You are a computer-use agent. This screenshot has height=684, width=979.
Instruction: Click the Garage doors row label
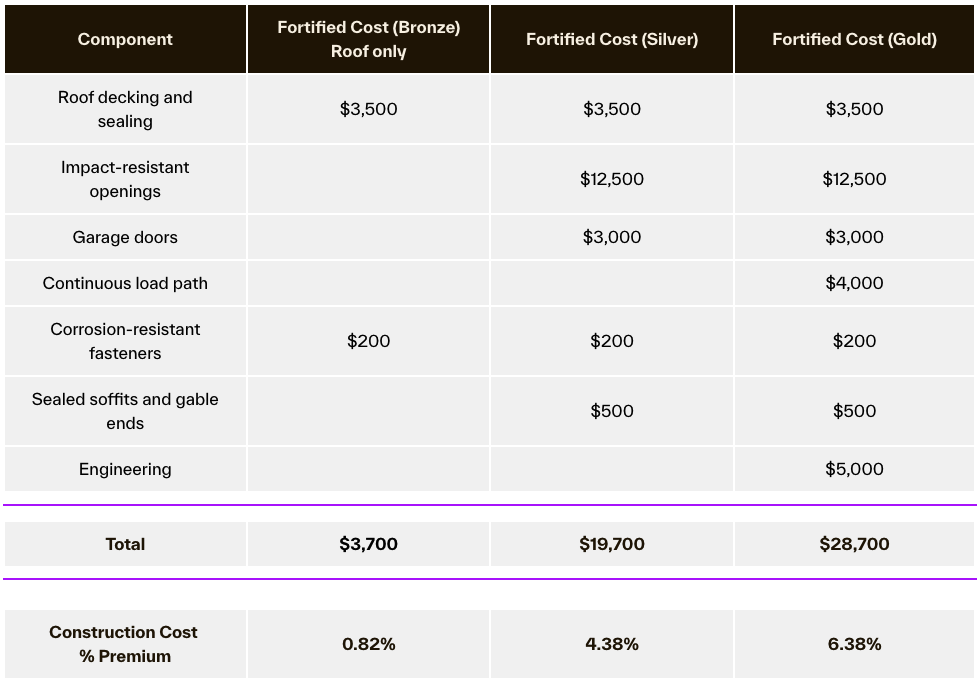point(125,237)
